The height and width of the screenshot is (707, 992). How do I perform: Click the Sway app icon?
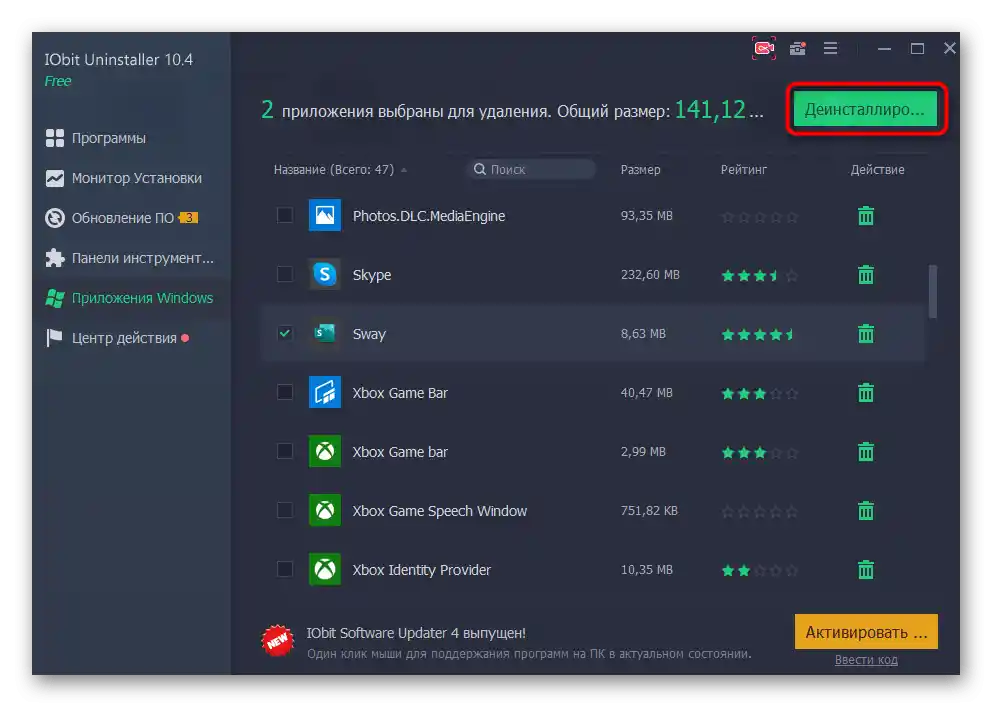[x=325, y=333]
